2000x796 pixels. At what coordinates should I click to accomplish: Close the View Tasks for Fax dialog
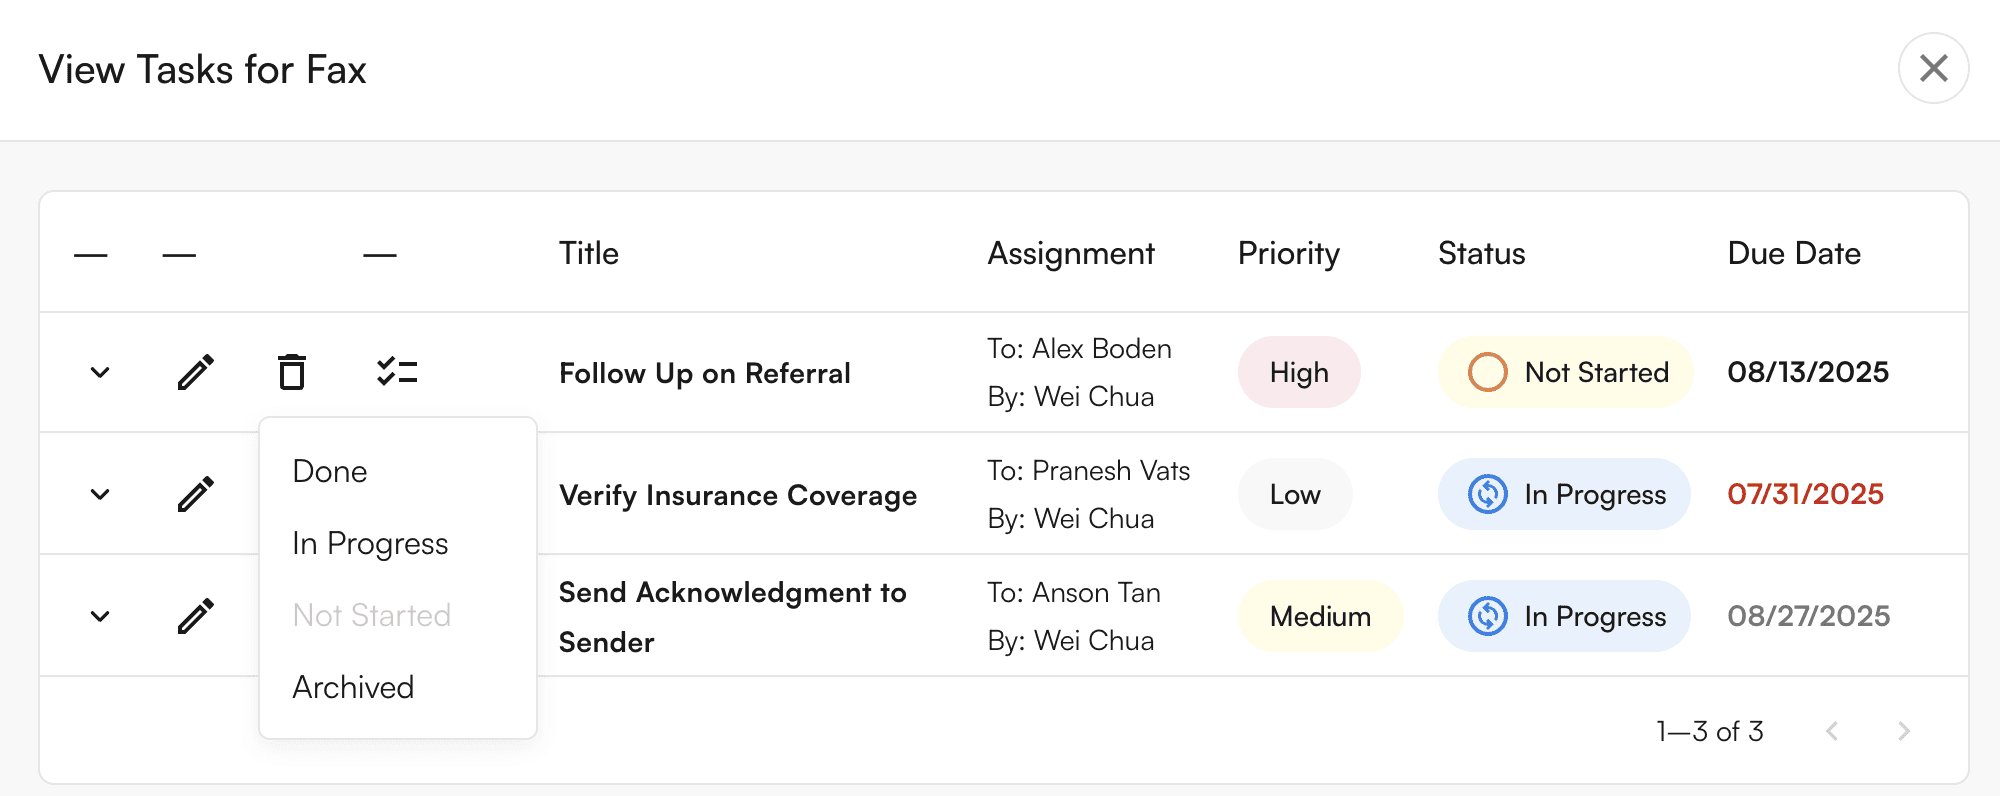[x=1933, y=68]
